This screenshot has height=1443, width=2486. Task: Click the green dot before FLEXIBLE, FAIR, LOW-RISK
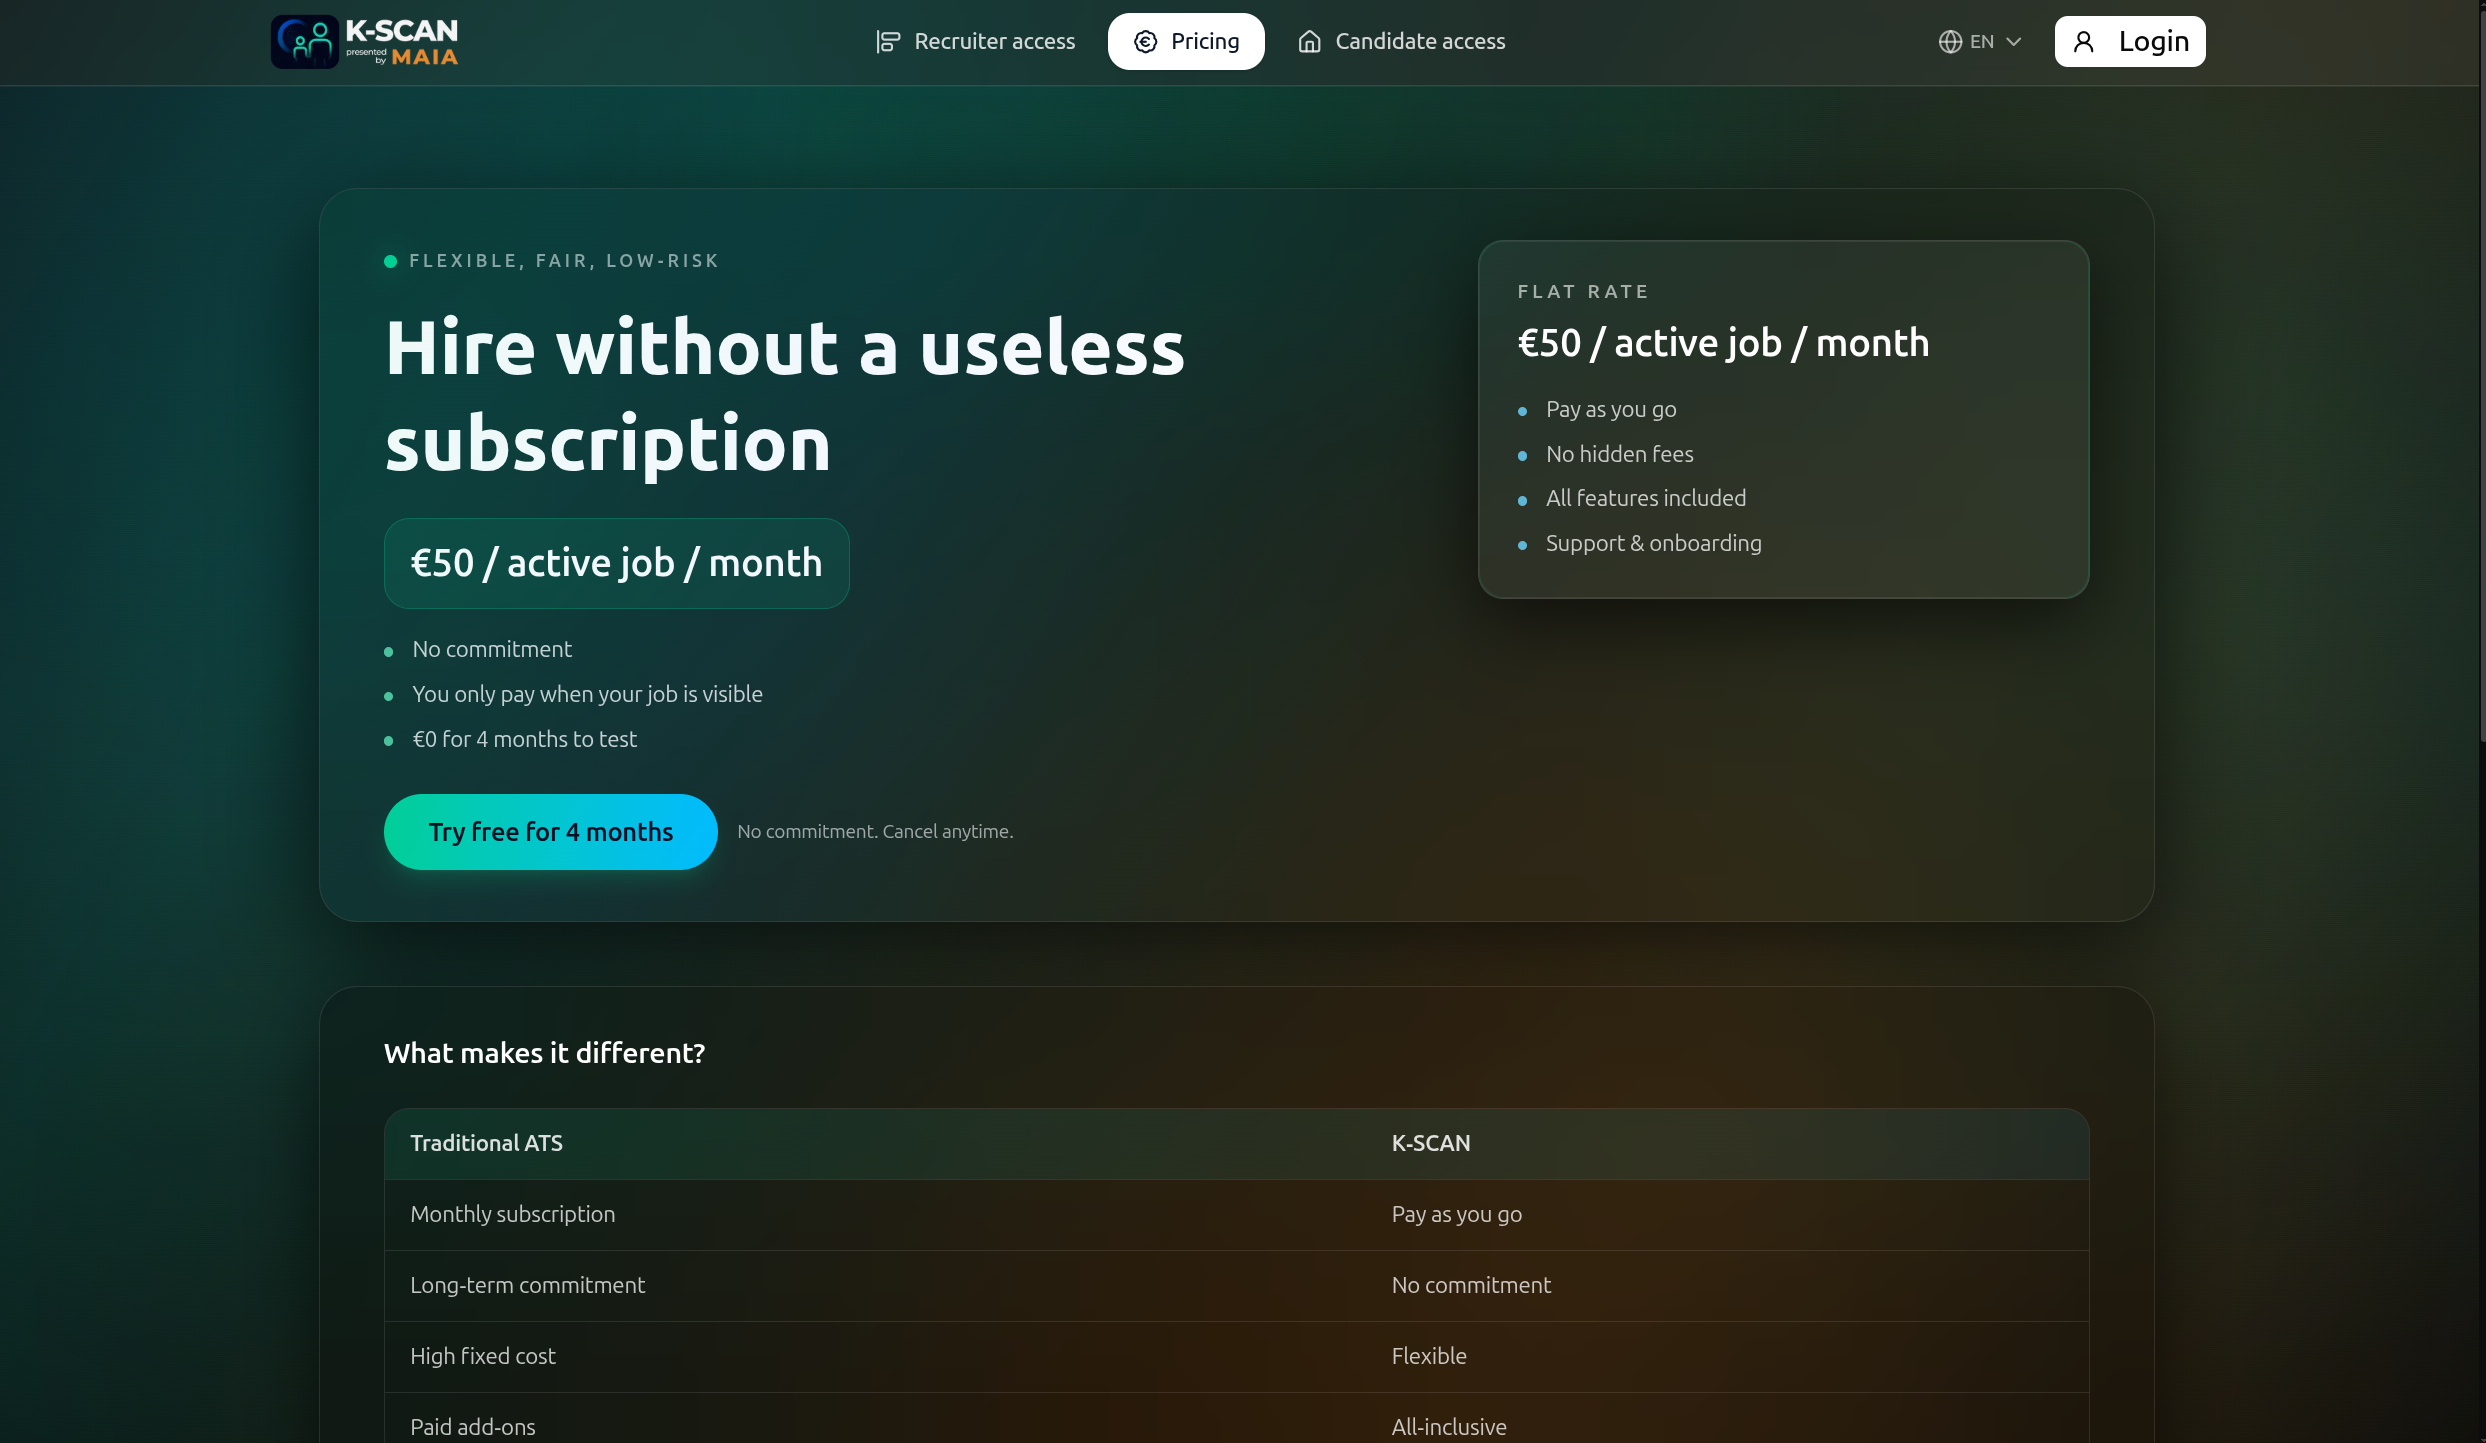click(x=391, y=262)
